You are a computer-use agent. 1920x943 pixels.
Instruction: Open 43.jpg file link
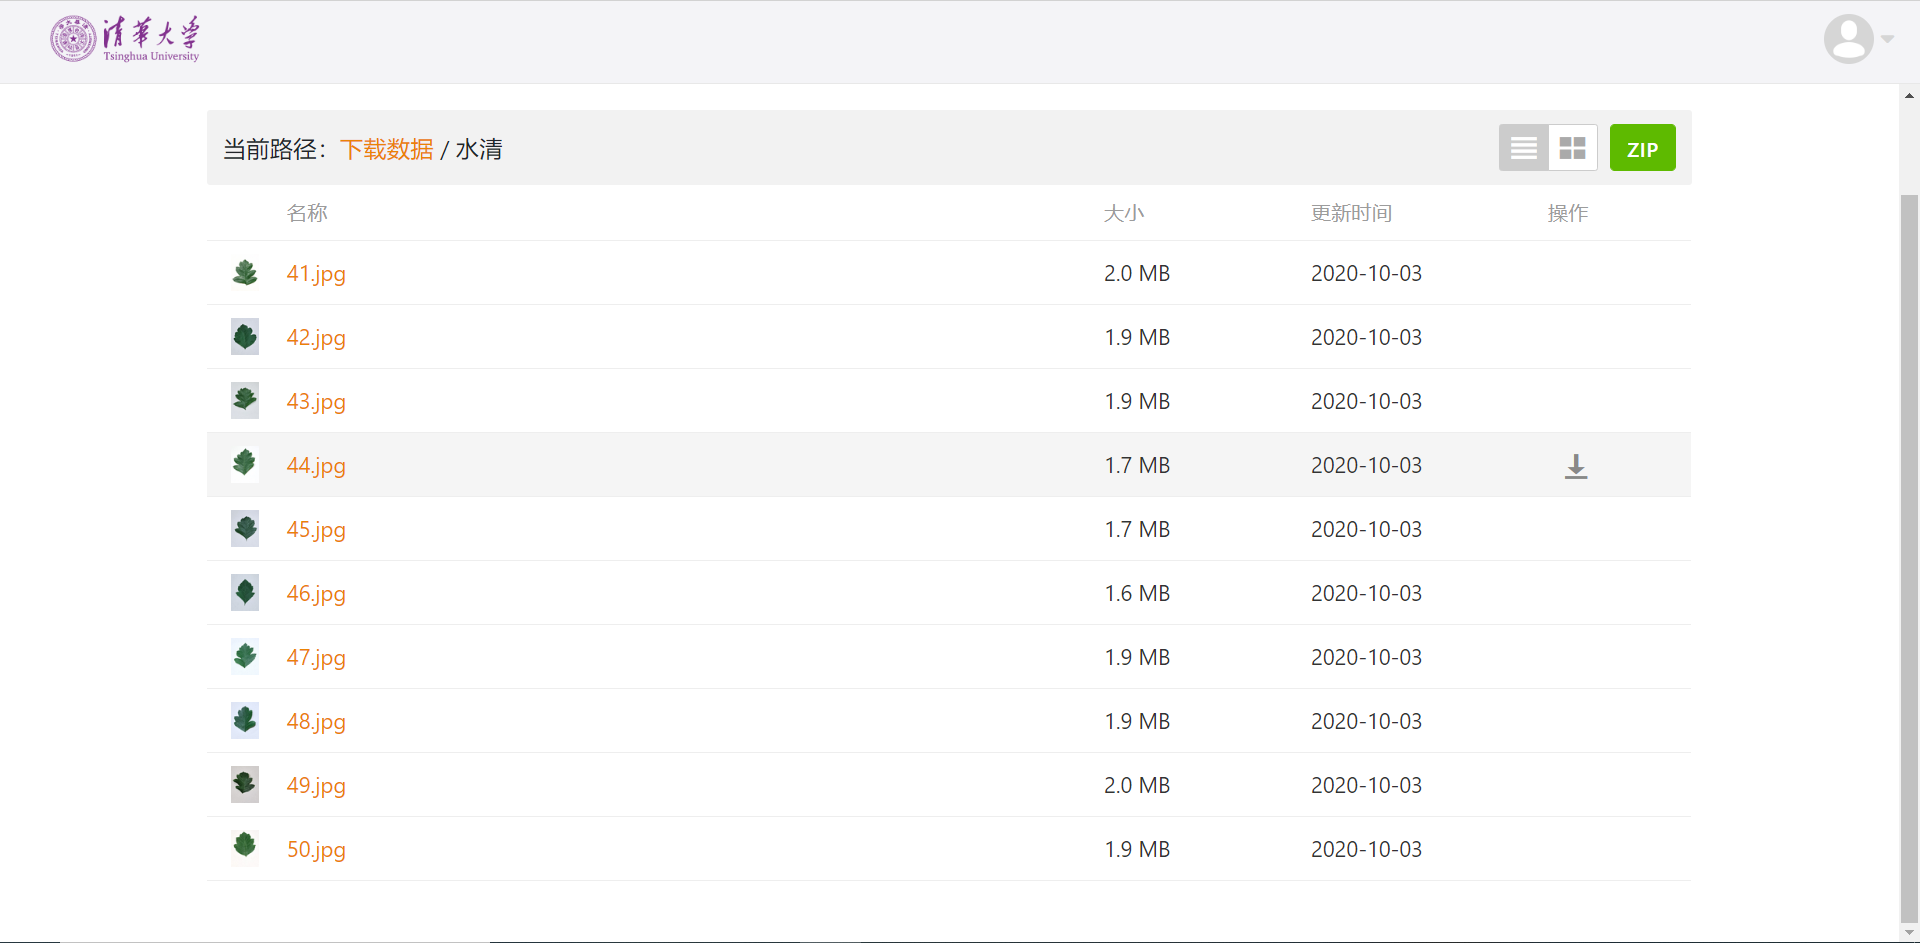click(316, 401)
